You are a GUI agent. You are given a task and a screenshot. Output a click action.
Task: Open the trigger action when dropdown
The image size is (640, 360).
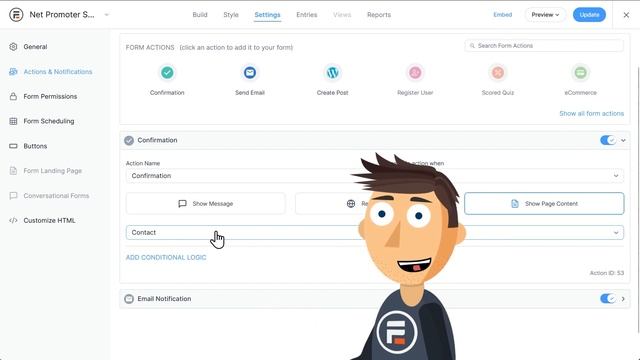pyautogui.click(x=616, y=176)
